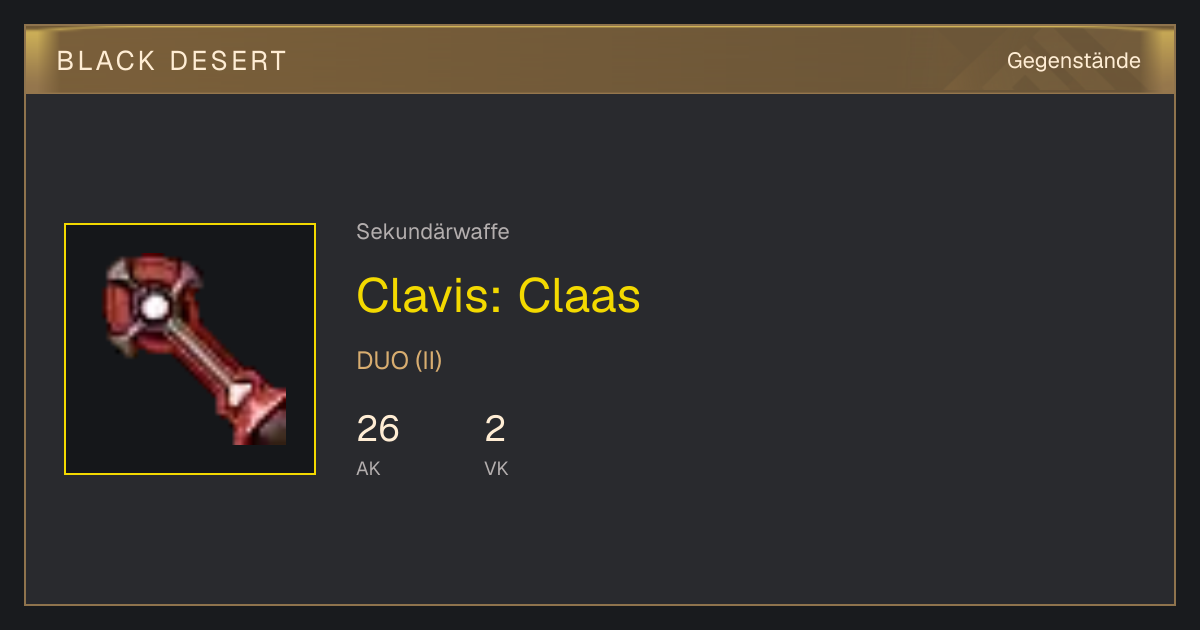Viewport: 1200px width, 630px height.
Task: Click the AK stat label
Action: tap(368, 468)
